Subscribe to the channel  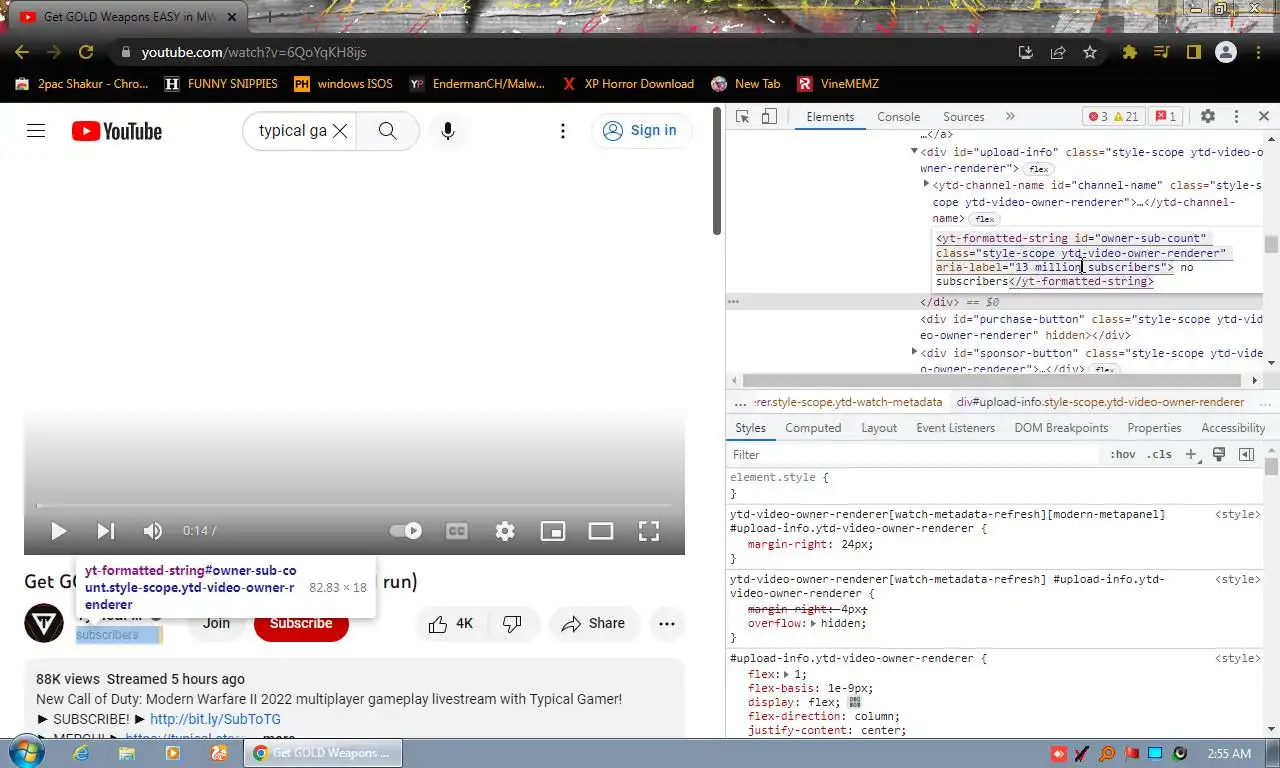coord(301,623)
